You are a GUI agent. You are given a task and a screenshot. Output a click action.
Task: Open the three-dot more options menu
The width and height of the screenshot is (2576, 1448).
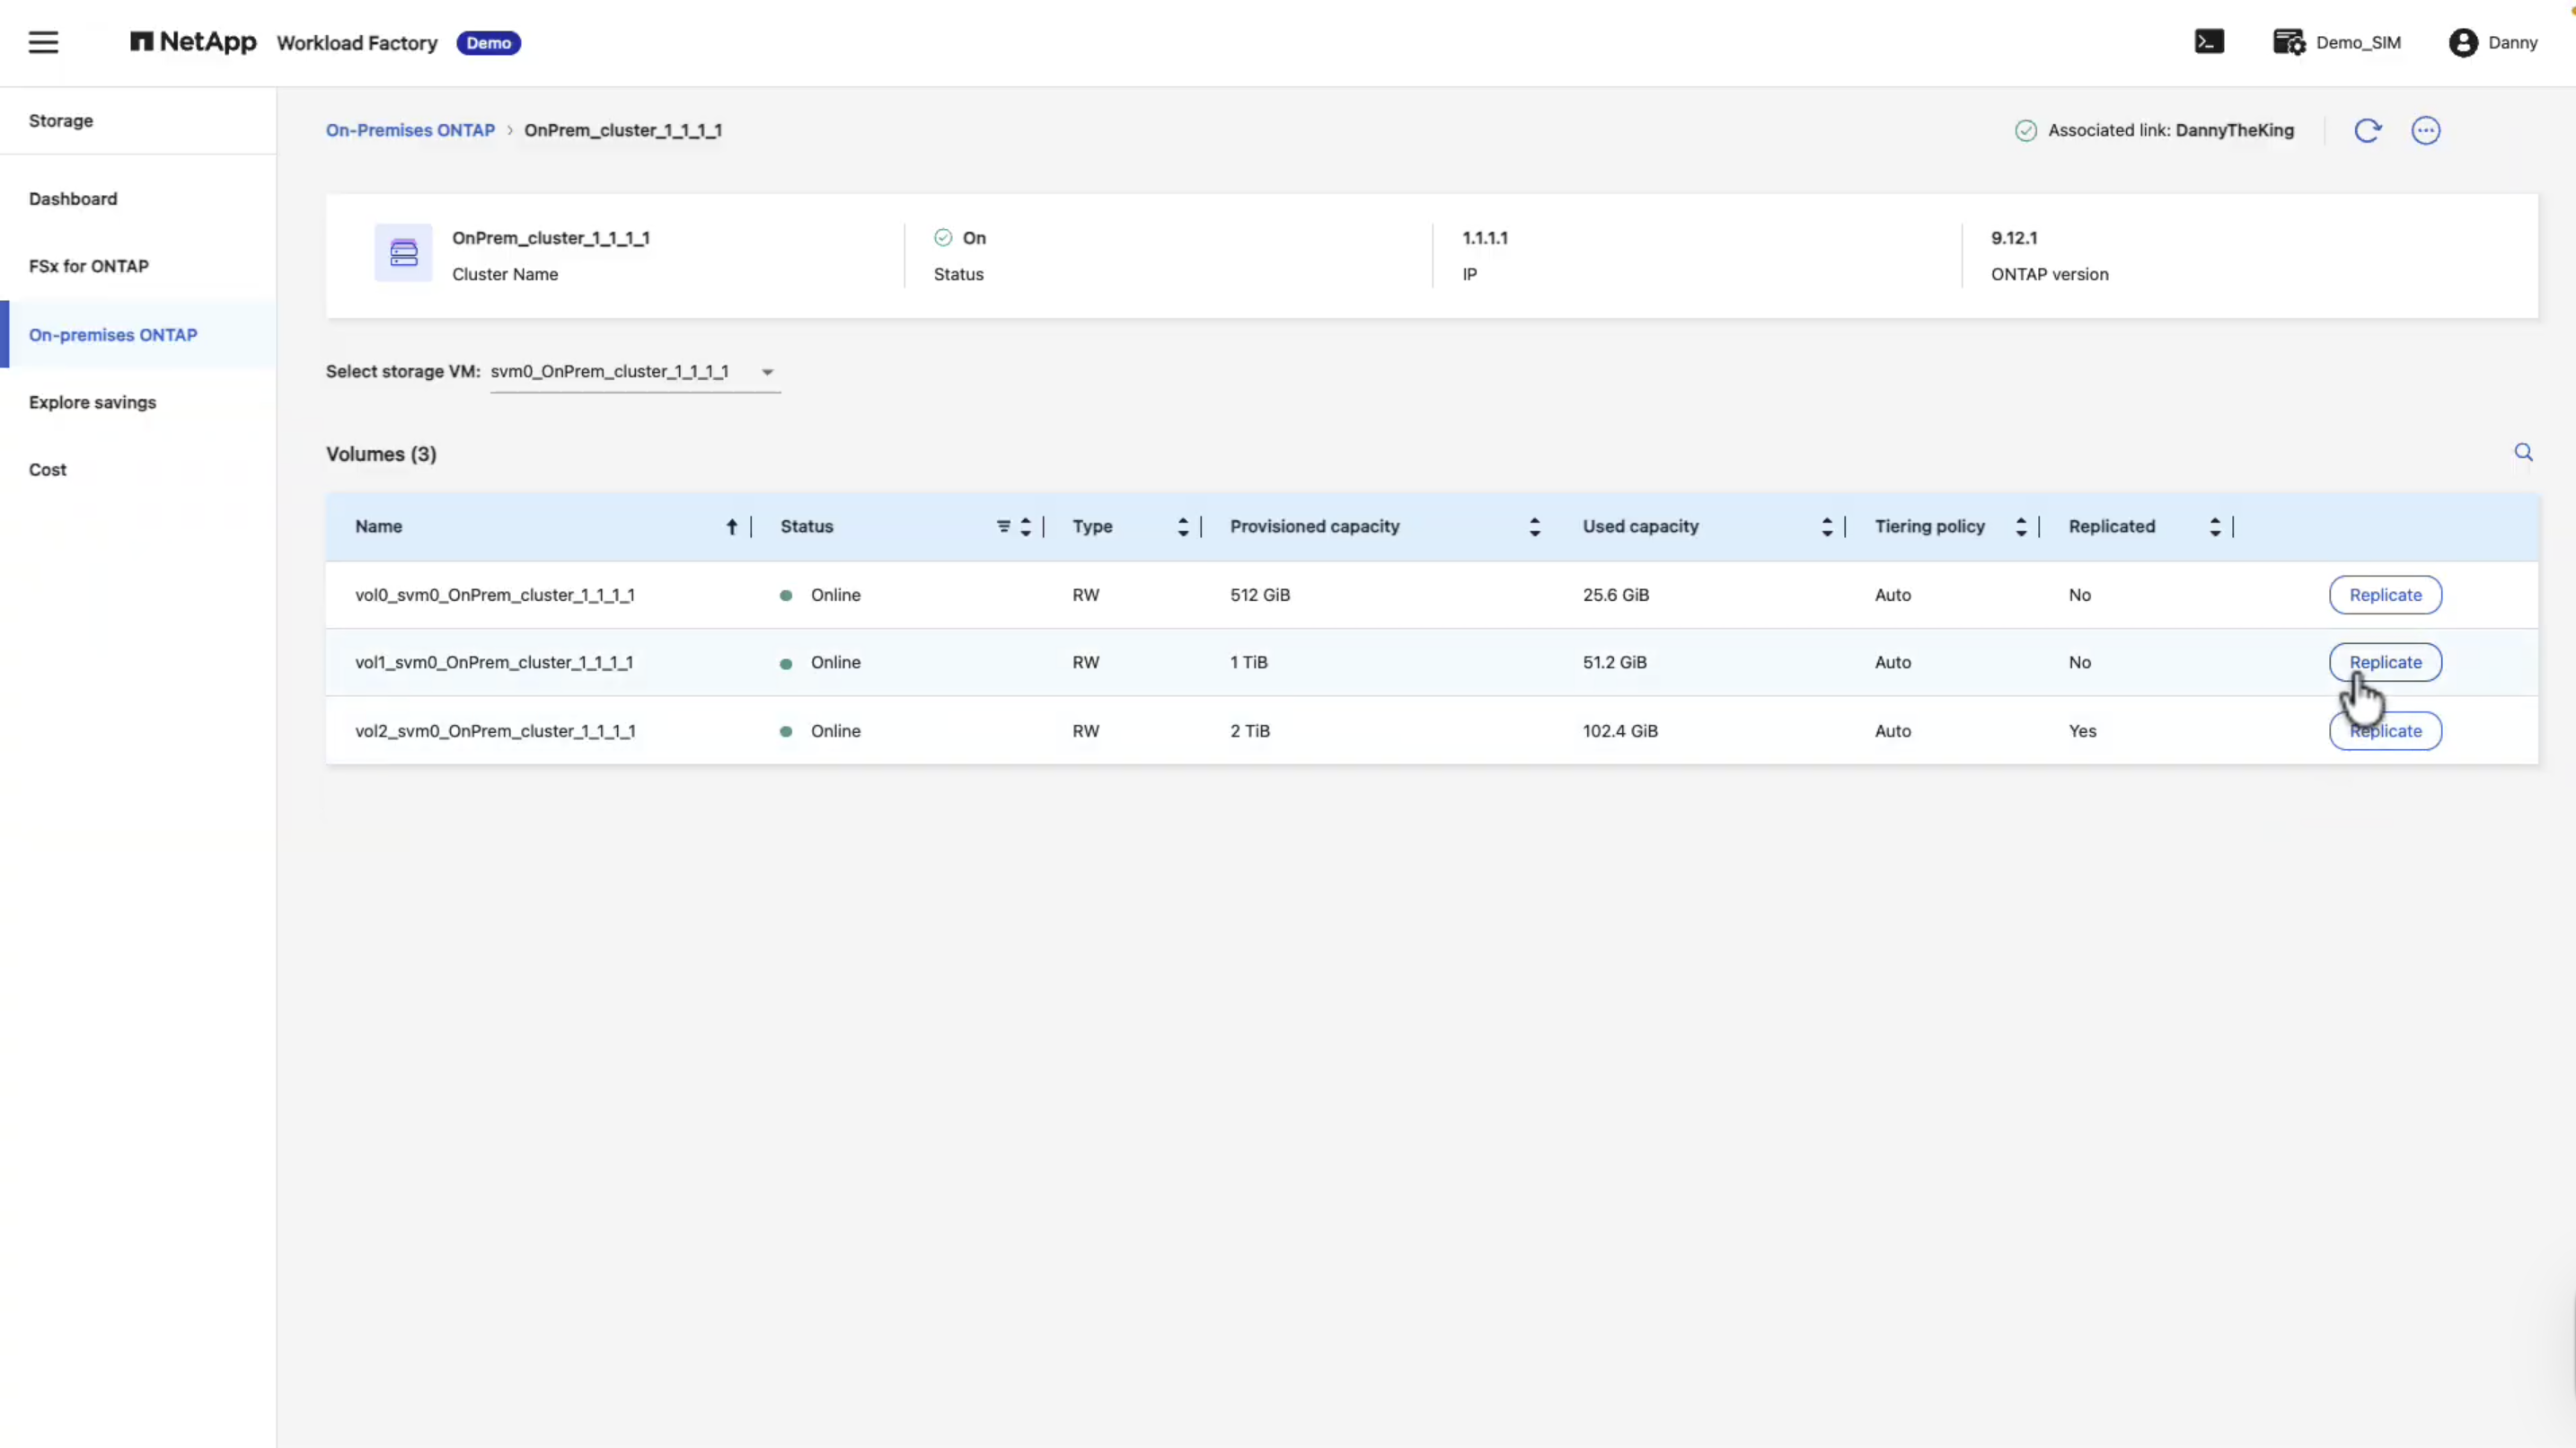pos(2425,131)
